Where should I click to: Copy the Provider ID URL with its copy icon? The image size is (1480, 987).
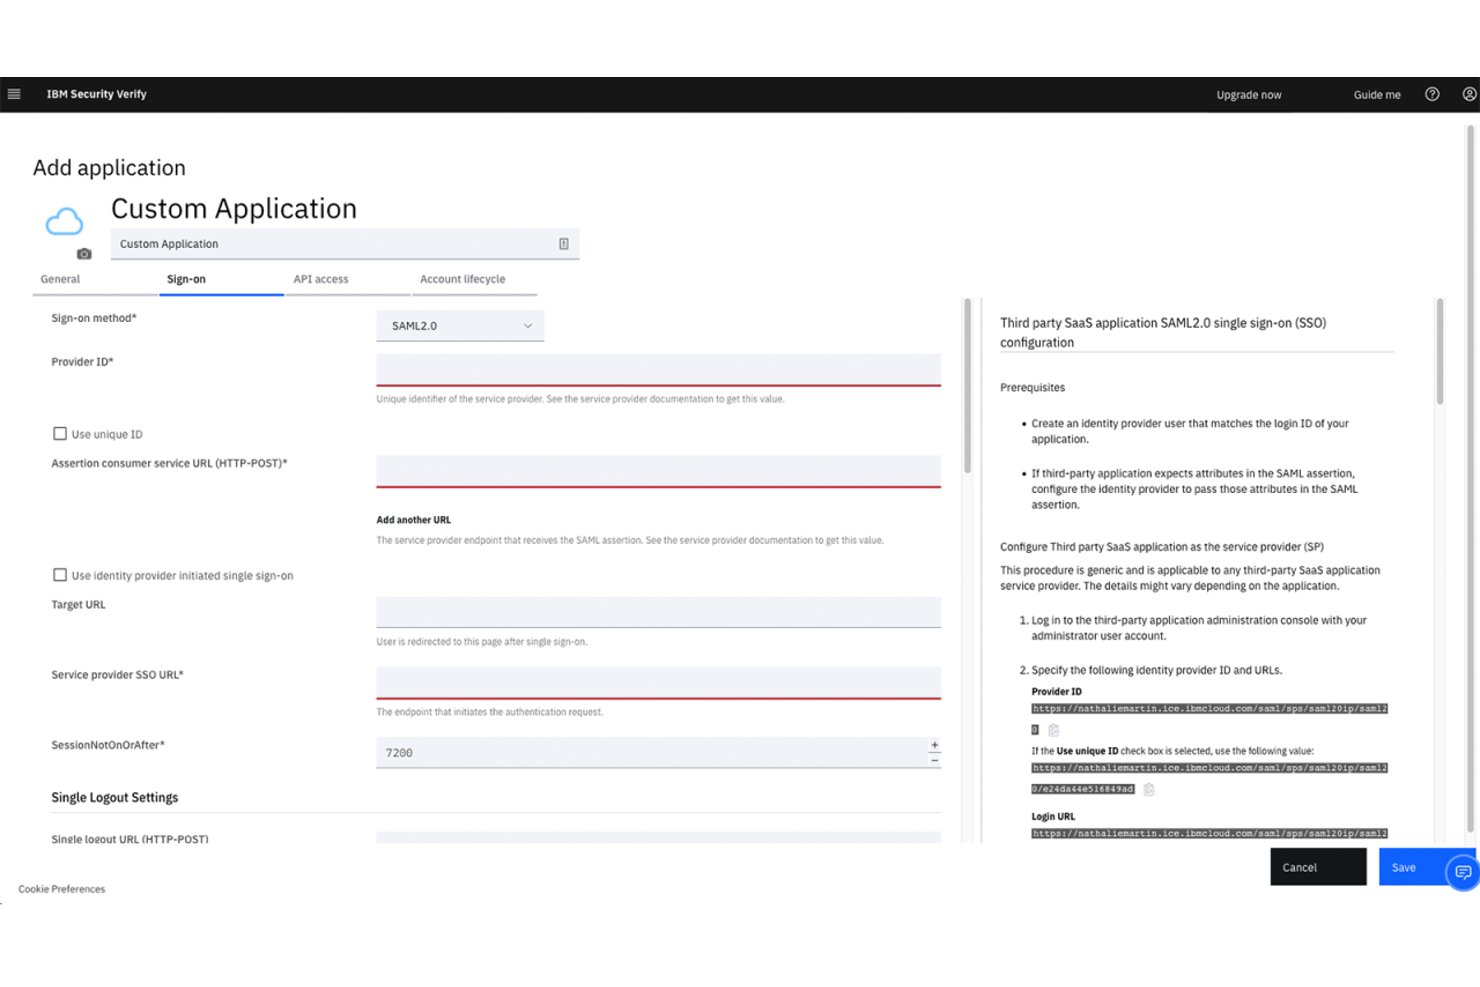click(1053, 730)
